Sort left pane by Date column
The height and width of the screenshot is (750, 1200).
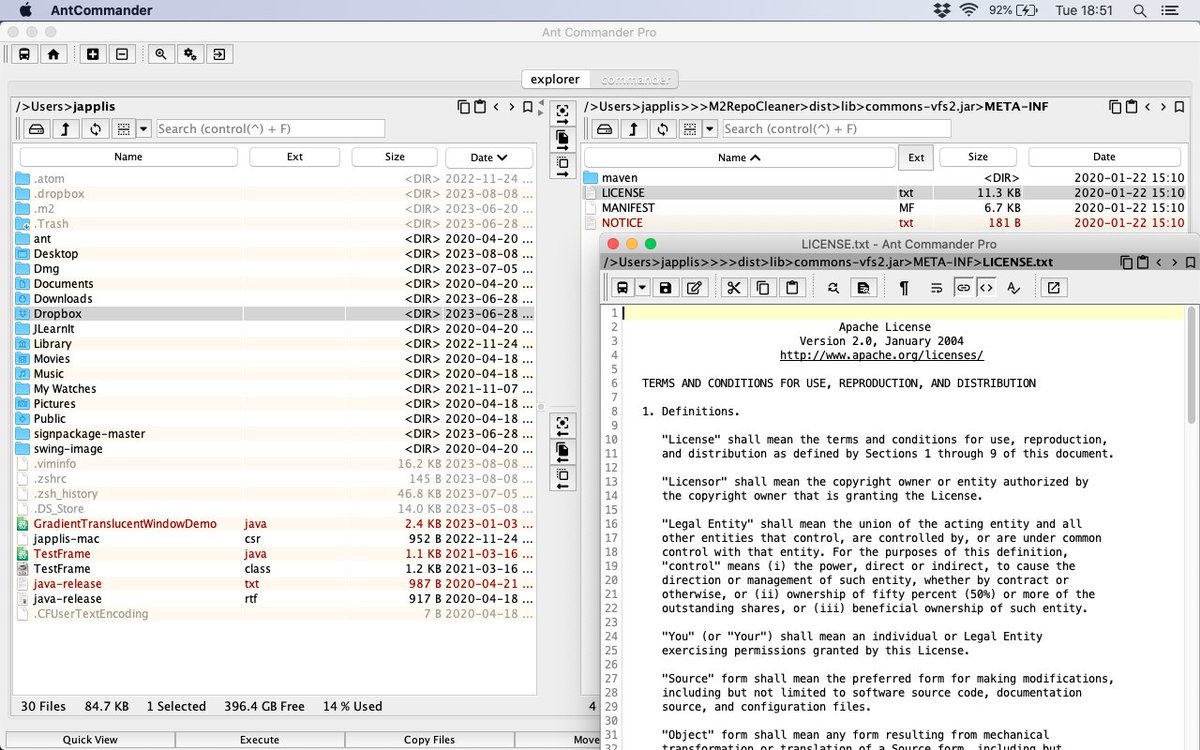click(489, 157)
